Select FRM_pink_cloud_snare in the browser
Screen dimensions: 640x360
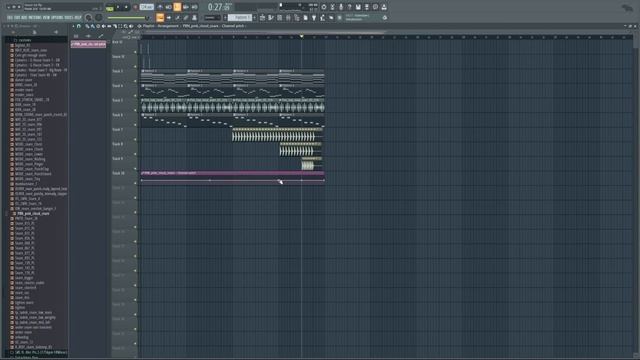pos(33,213)
